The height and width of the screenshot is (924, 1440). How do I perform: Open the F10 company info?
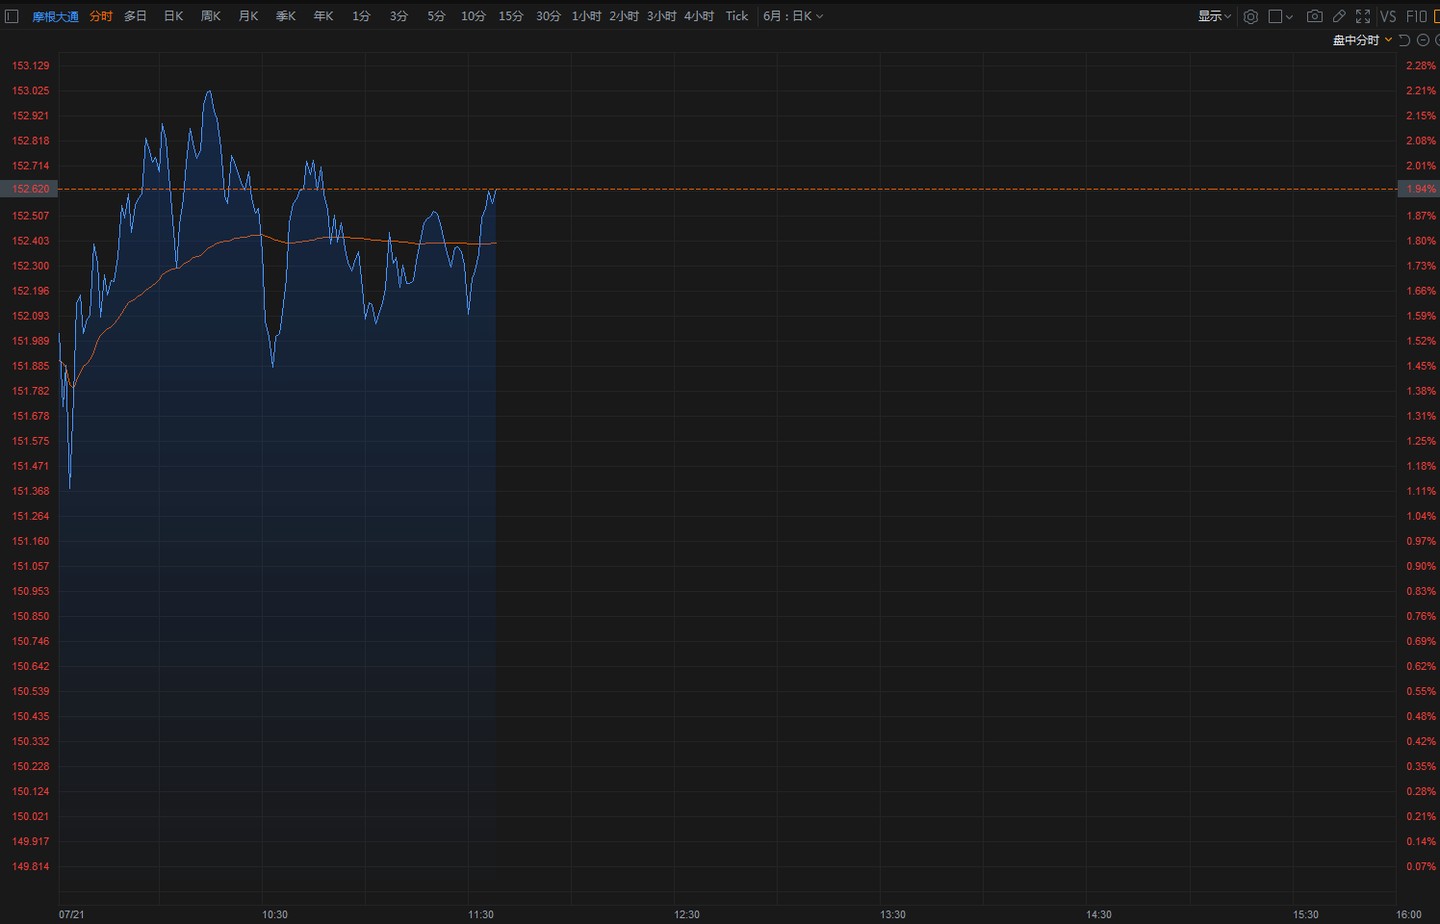1416,16
